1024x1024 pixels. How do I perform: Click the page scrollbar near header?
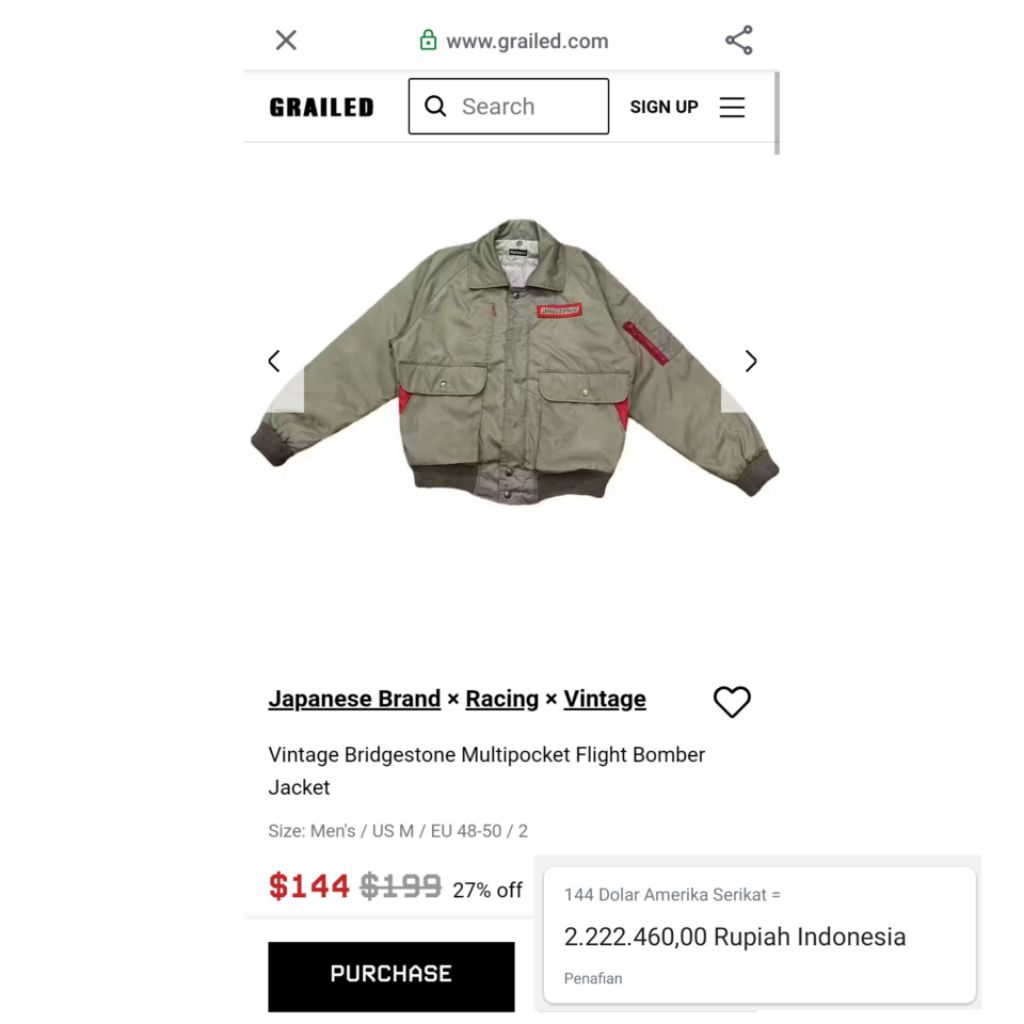[x=776, y=113]
